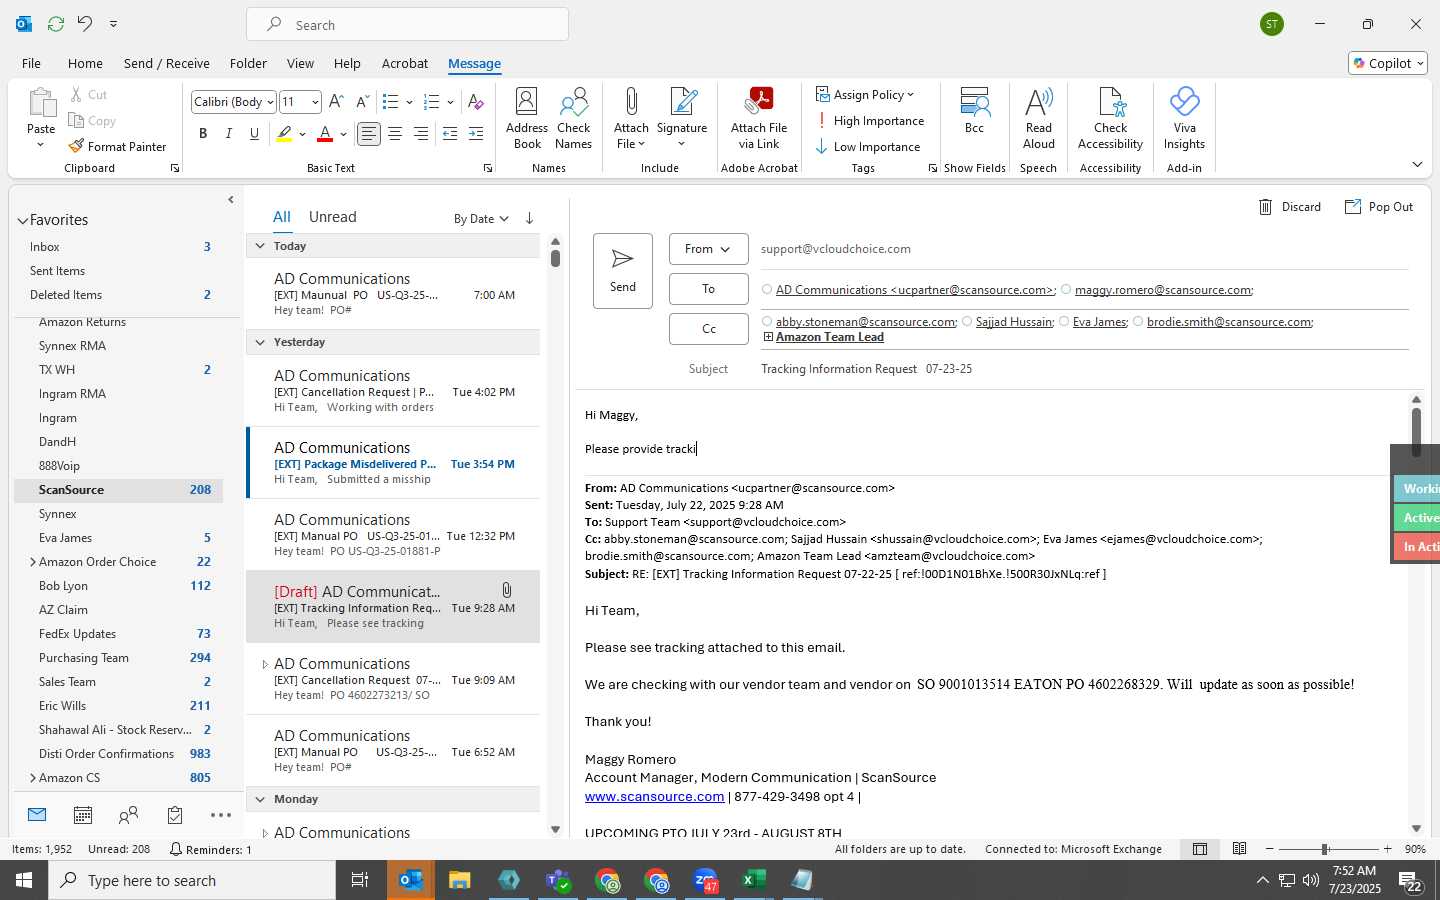Click Attach File via Link (Acrobat)
The width and height of the screenshot is (1440, 900).
(x=759, y=118)
